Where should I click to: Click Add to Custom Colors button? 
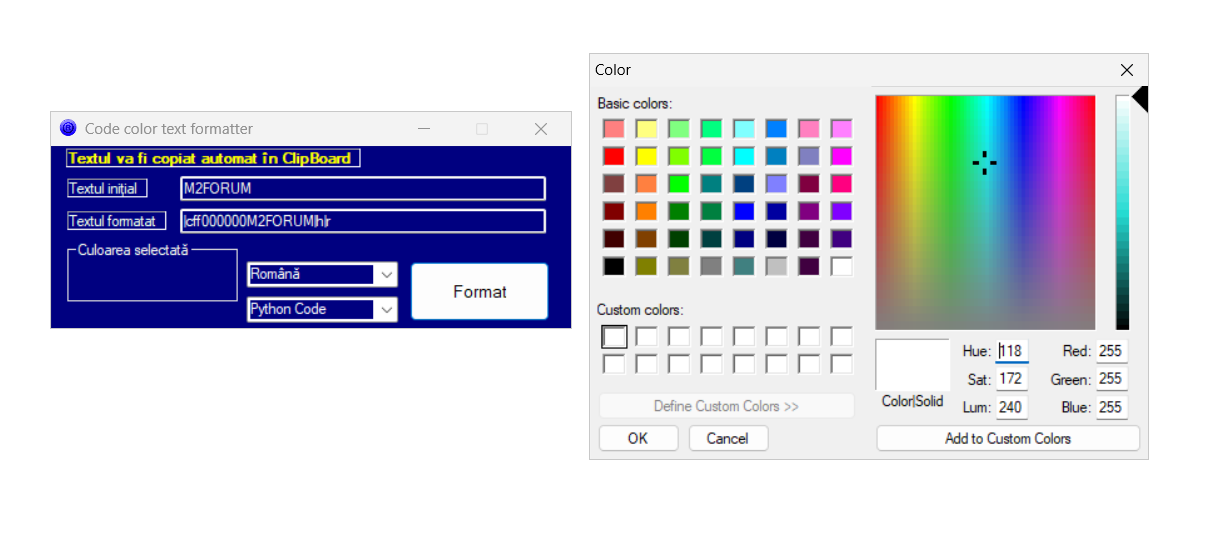(1007, 438)
